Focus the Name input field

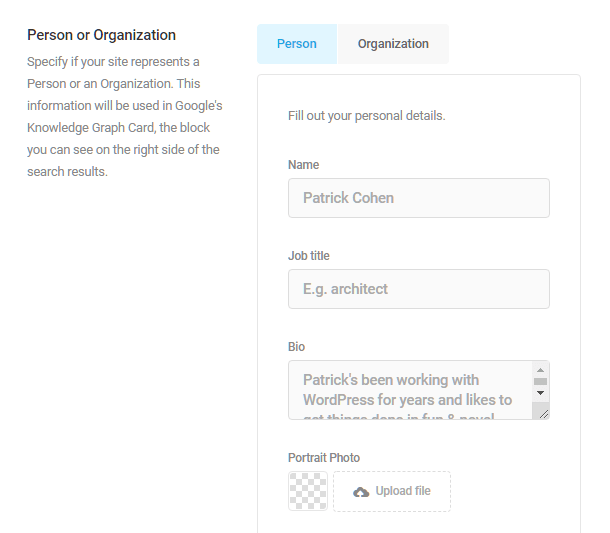419,198
